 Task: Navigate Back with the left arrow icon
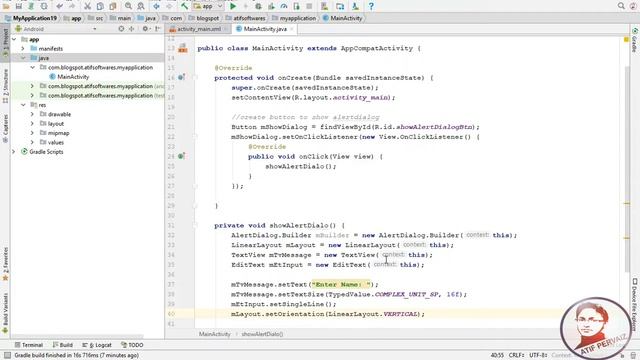coord(156,6)
